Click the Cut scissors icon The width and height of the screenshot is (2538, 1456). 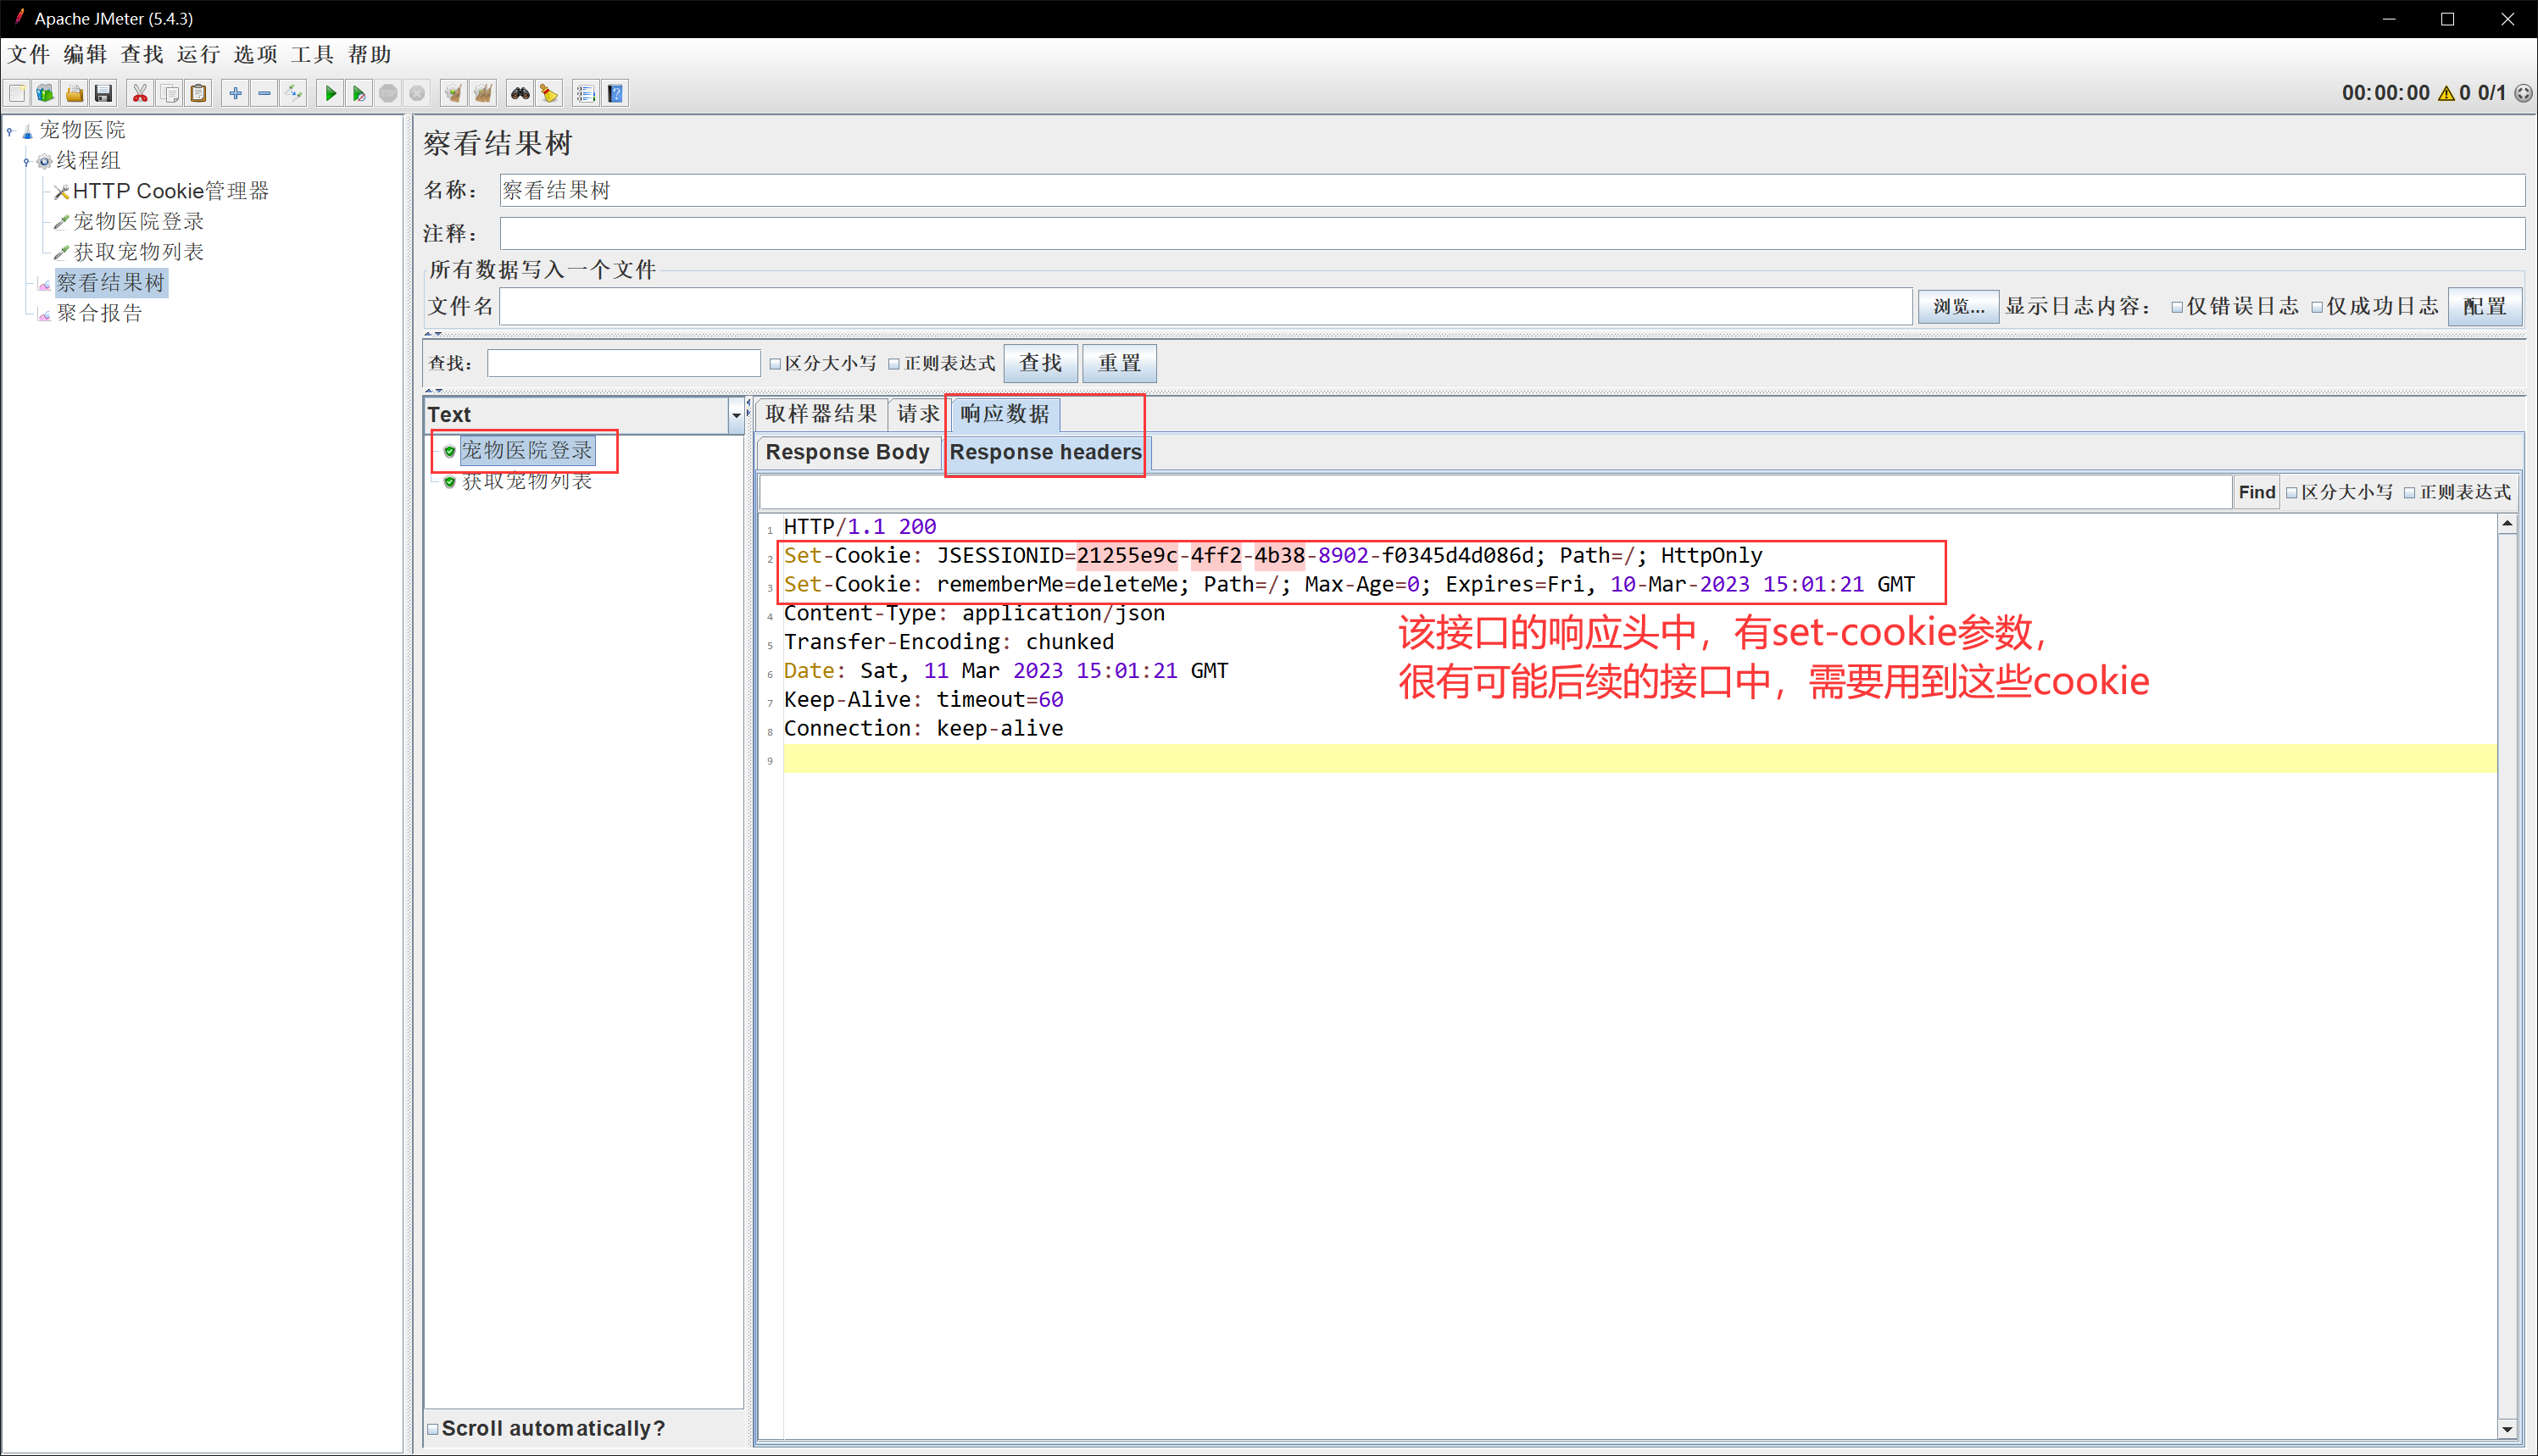point(140,93)
